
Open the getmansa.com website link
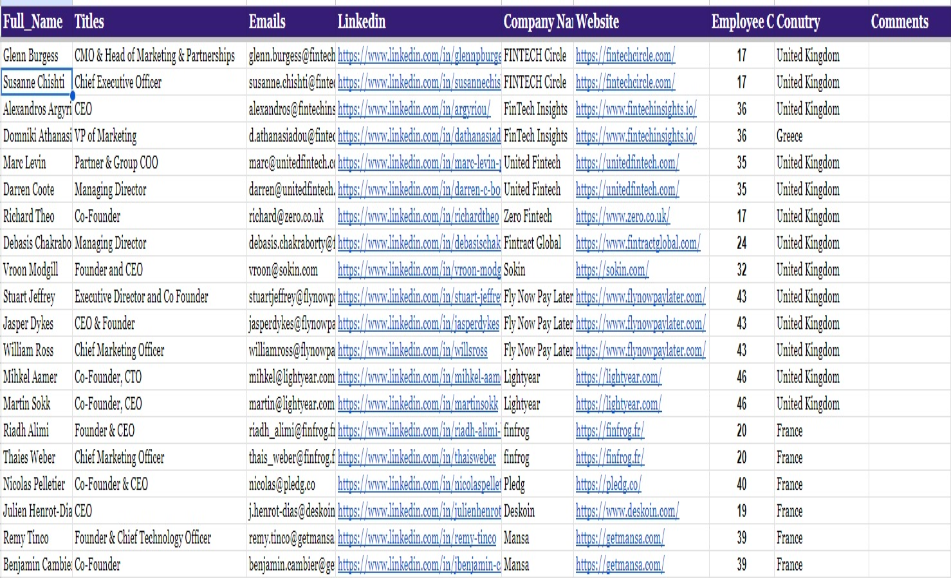621,538
